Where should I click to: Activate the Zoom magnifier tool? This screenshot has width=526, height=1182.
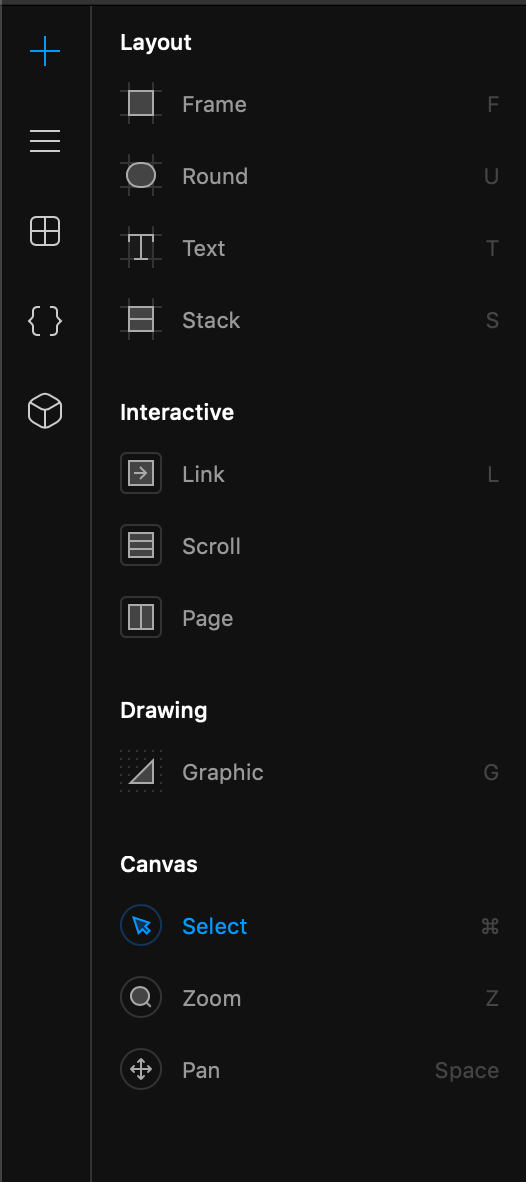coord(141,997)
